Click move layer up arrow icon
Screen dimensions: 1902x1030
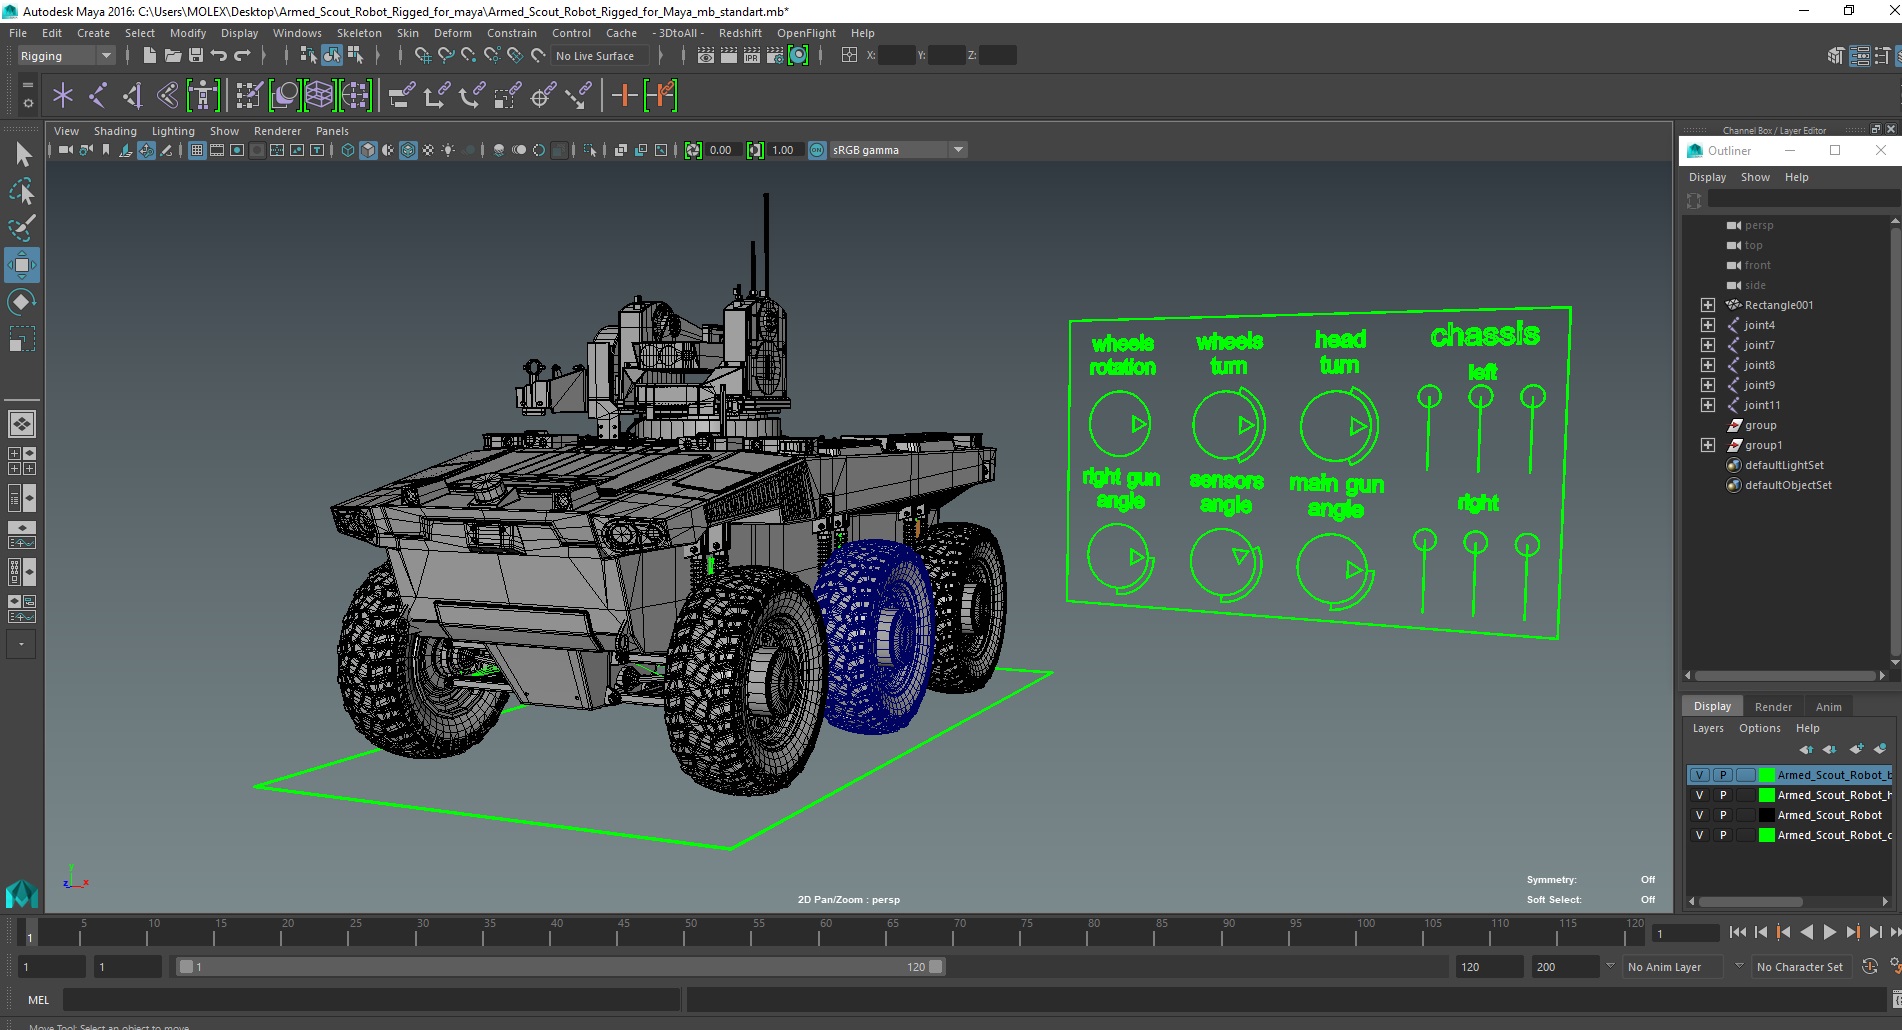pos(1806,749)
